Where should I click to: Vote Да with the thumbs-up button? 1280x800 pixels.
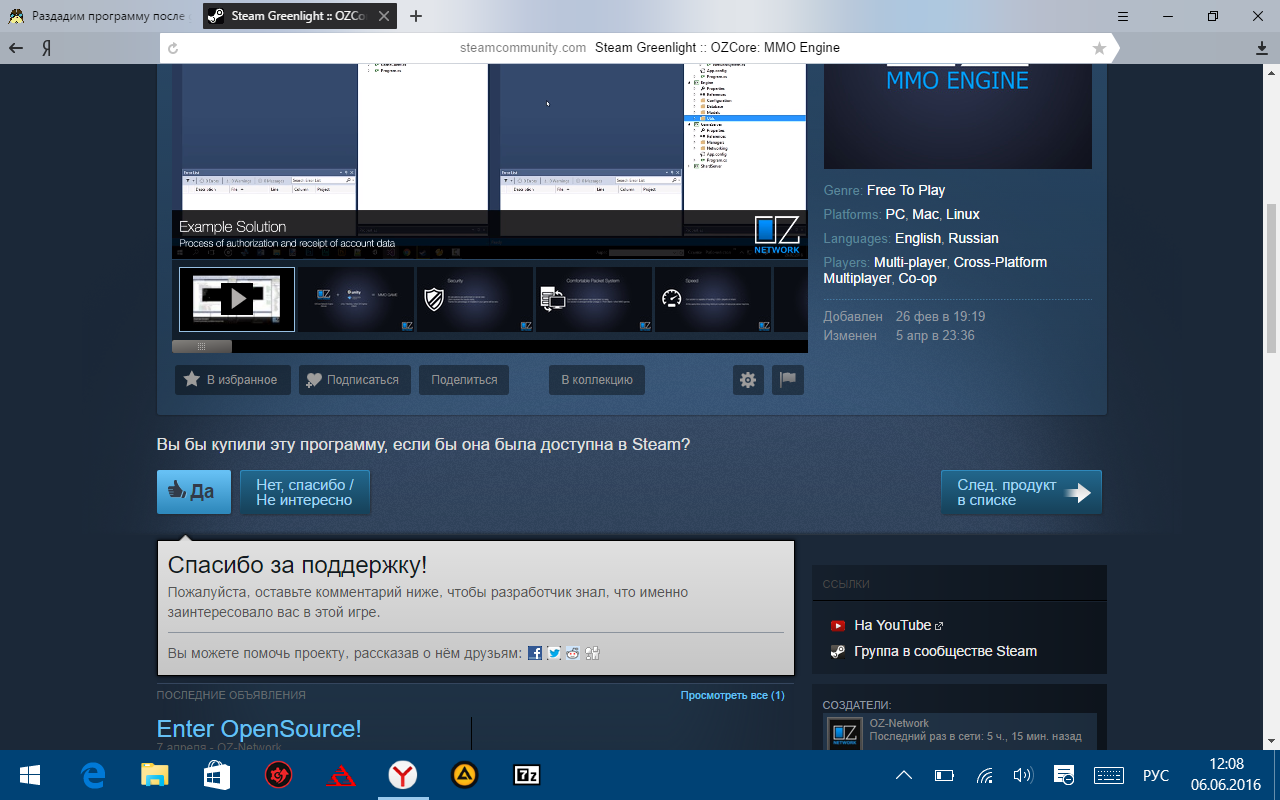194,492
